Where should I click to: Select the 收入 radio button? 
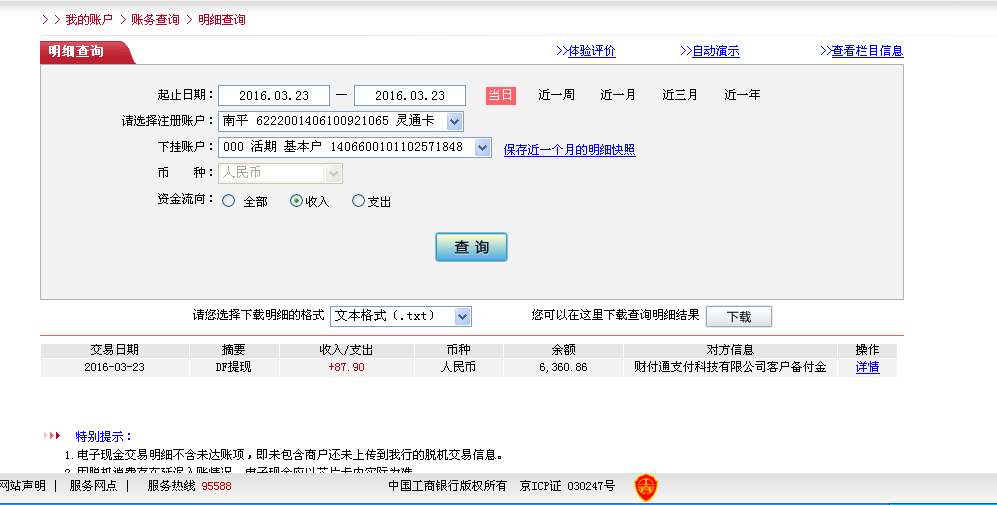pos(296,201)
